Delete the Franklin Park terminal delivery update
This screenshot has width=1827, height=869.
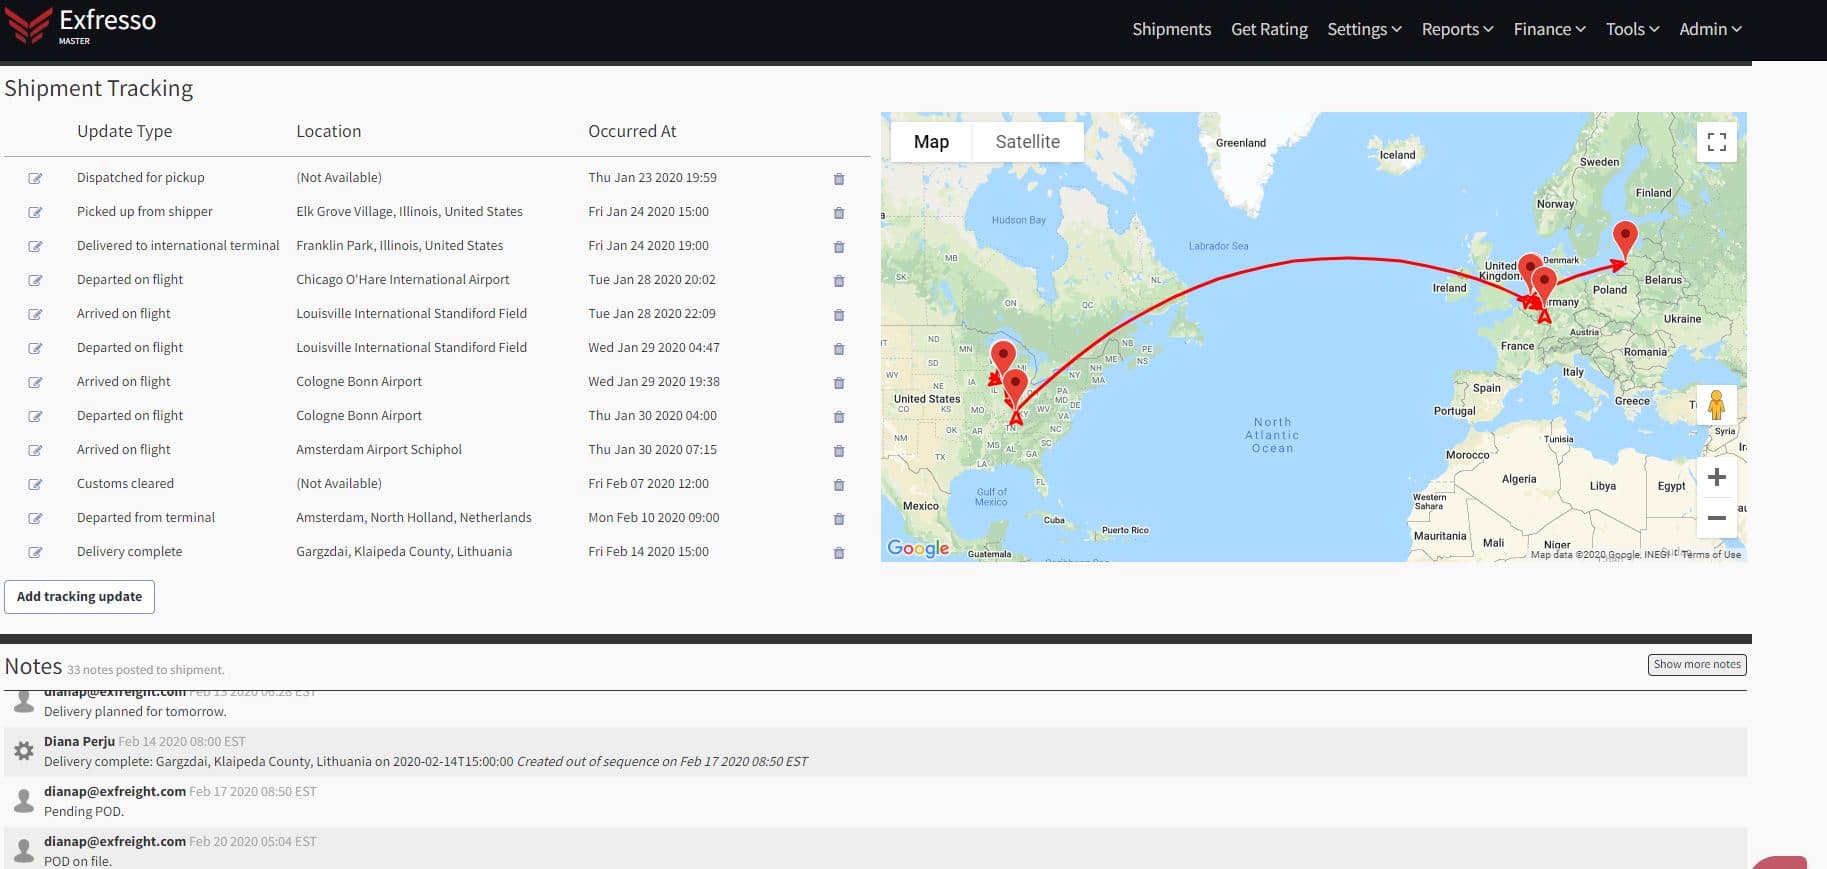click(x=839, y=247)
